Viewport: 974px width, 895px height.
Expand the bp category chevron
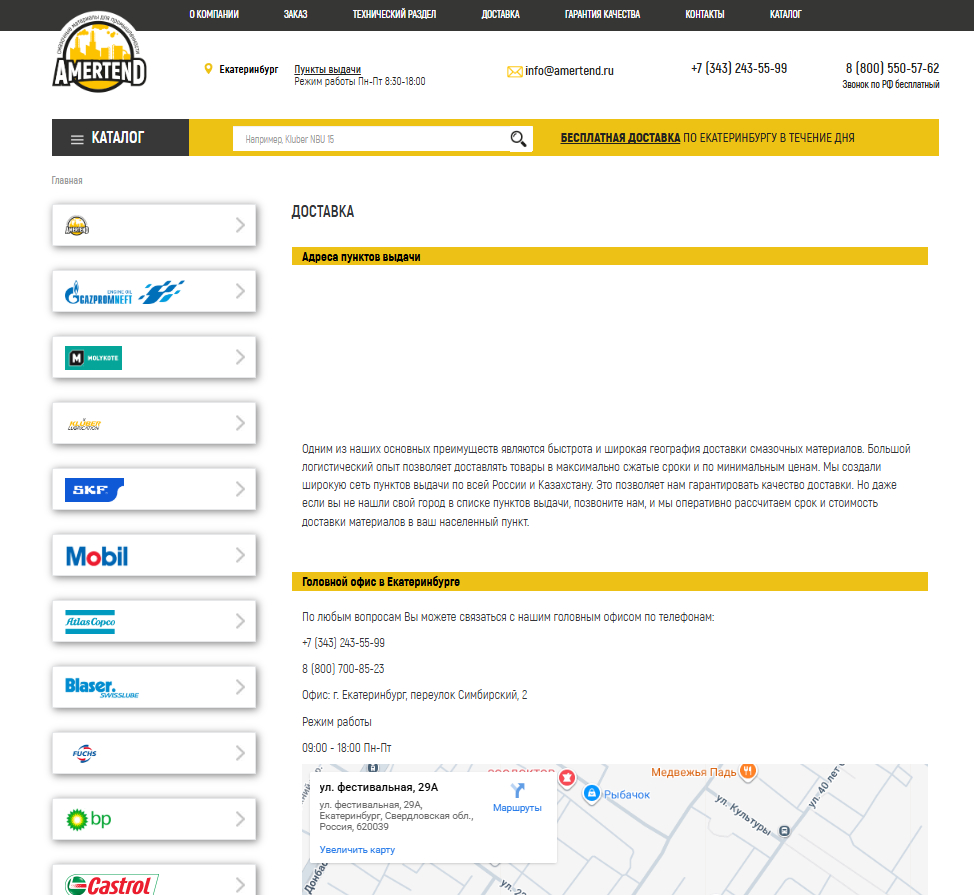(240, 819)
